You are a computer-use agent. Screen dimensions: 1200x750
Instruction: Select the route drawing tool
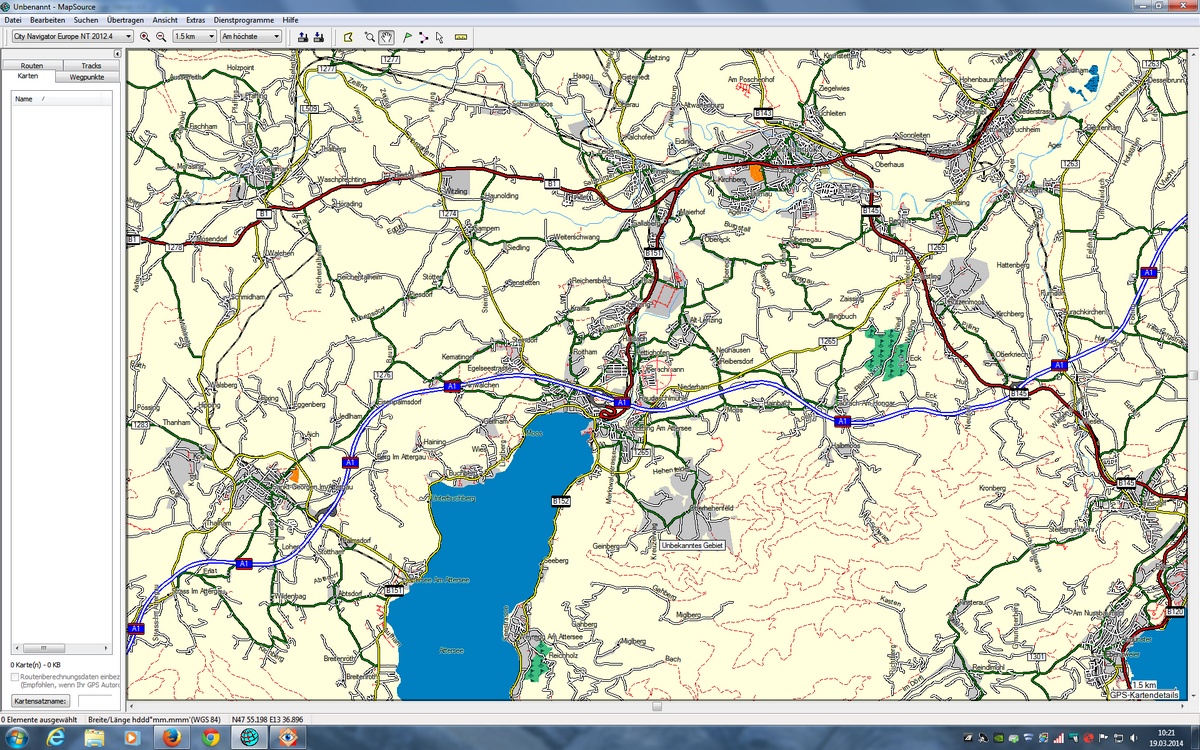(423, 36)
